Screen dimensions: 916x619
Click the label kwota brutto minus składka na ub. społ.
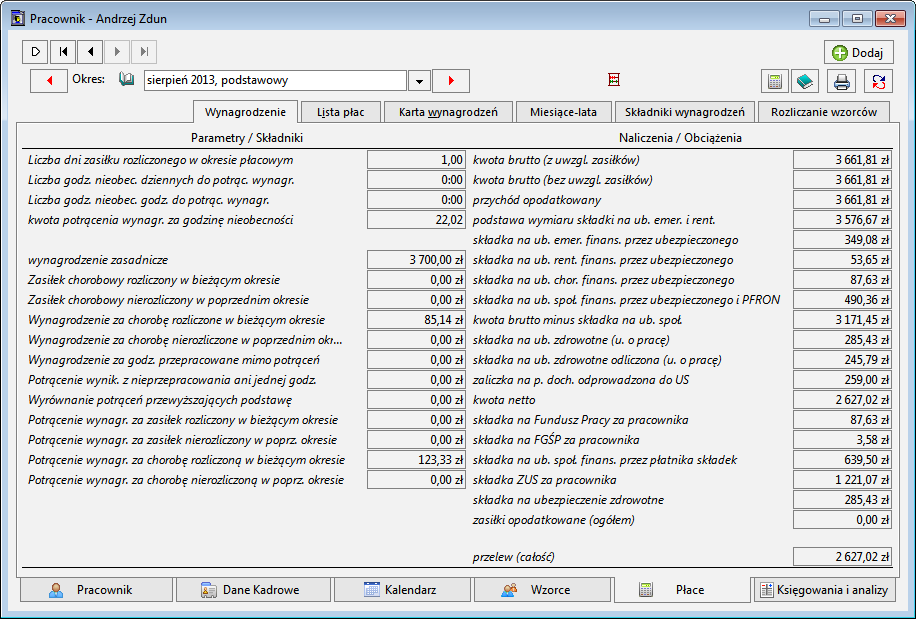(578, 320)
